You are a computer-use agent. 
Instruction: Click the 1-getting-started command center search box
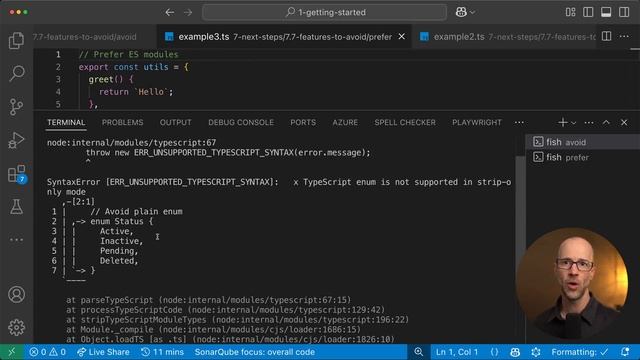point(324,12)
